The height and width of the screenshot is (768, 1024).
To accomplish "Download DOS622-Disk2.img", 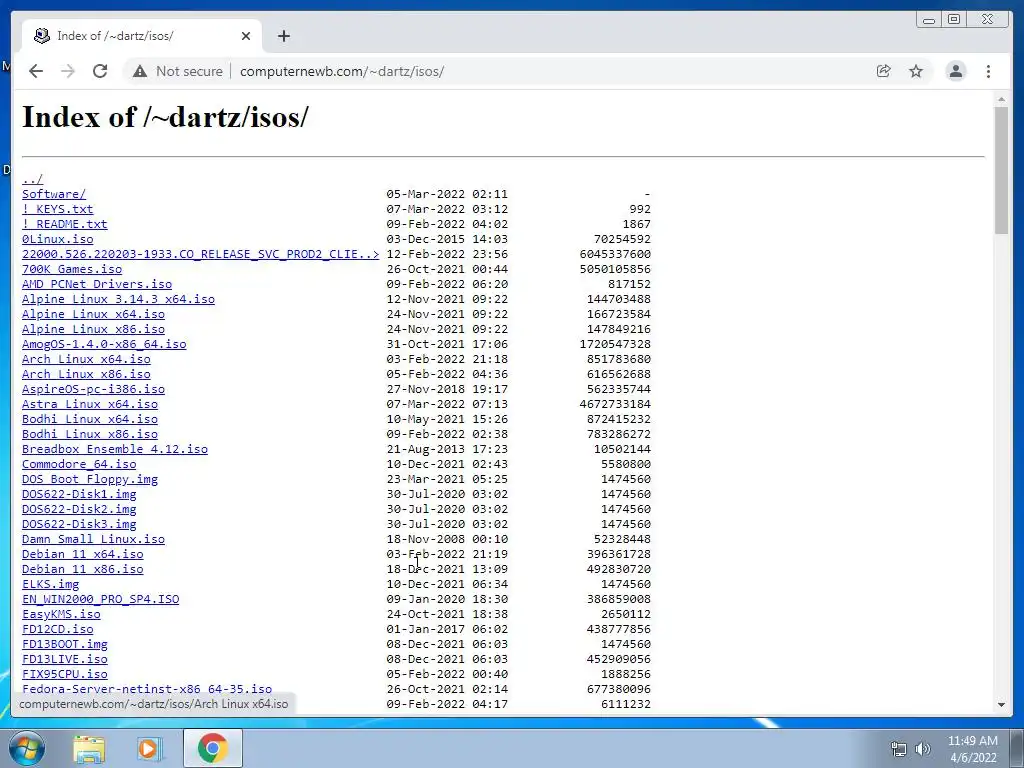I will pyautogui.click(x=79, y=509).
